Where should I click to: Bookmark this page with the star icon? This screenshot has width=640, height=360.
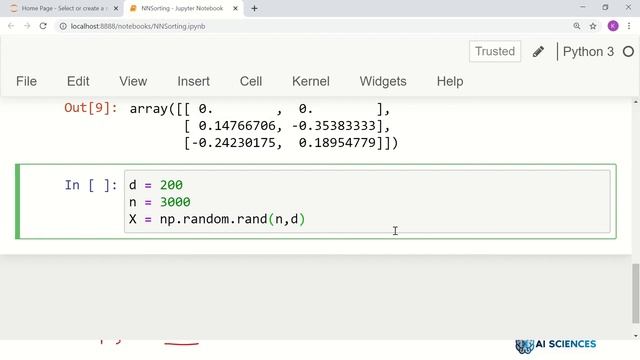(x=593, y=26)
